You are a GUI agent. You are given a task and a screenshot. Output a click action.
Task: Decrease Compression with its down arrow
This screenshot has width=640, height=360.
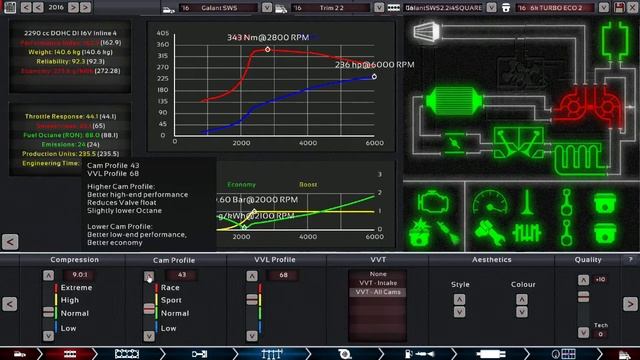(48, 336)
